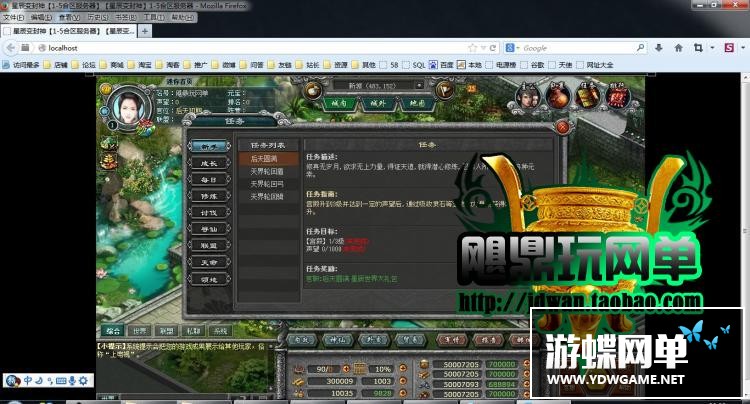Open the SQL bookmark
The height and width of the screenshot is (404, 750).
414,65
